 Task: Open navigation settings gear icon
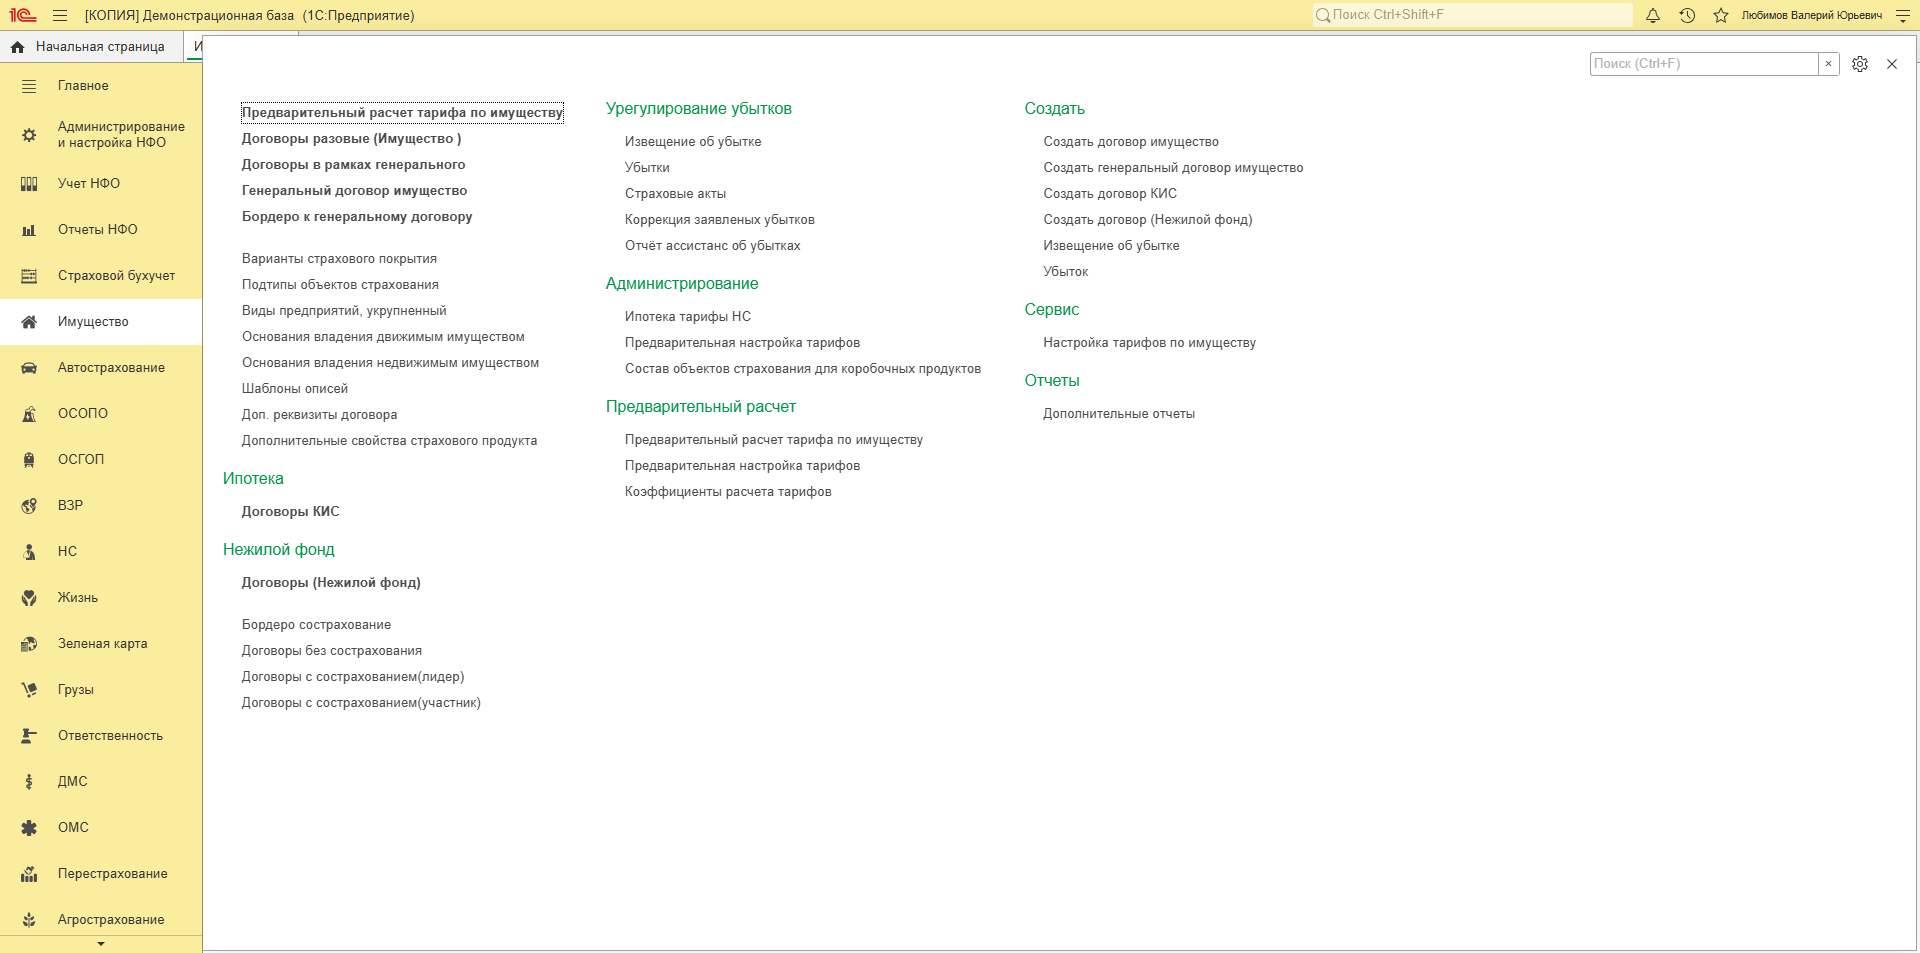pyautogui.click(x=1860, y=64)
